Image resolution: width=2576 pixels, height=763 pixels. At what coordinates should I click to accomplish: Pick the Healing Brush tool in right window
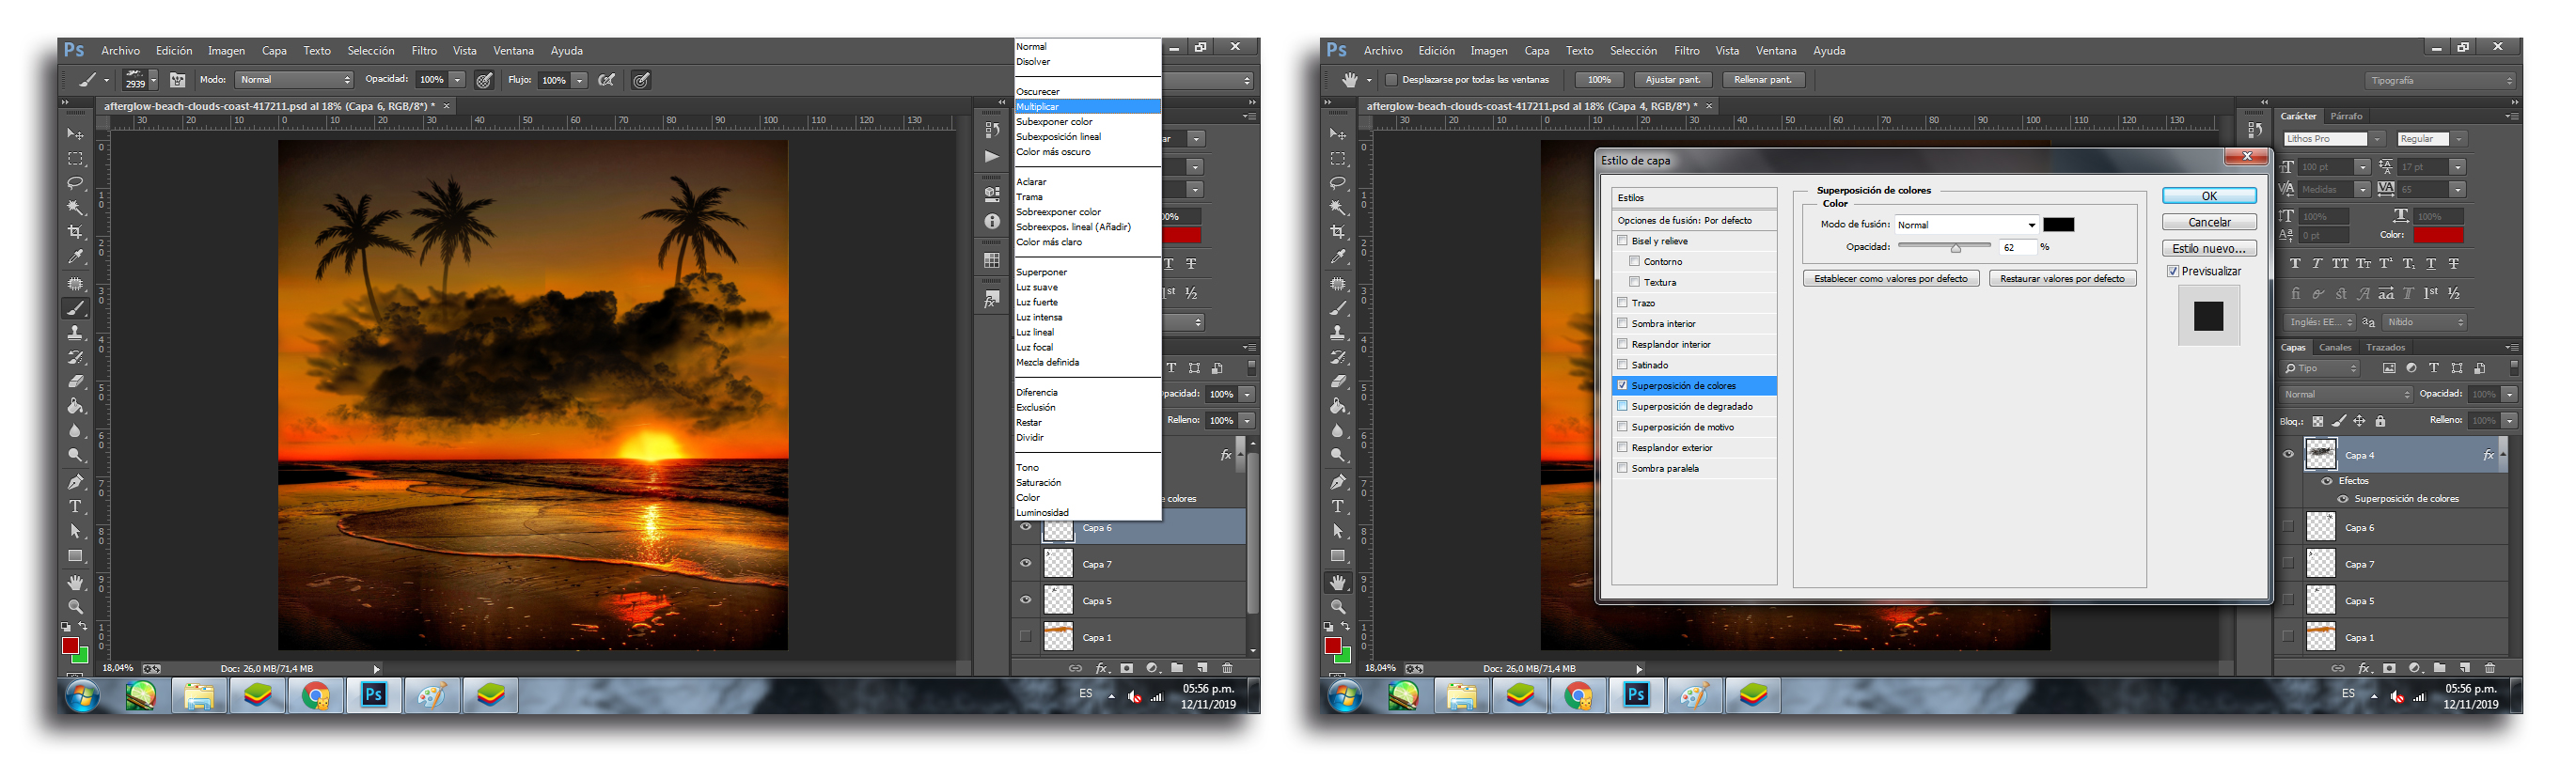[1338, 284]
